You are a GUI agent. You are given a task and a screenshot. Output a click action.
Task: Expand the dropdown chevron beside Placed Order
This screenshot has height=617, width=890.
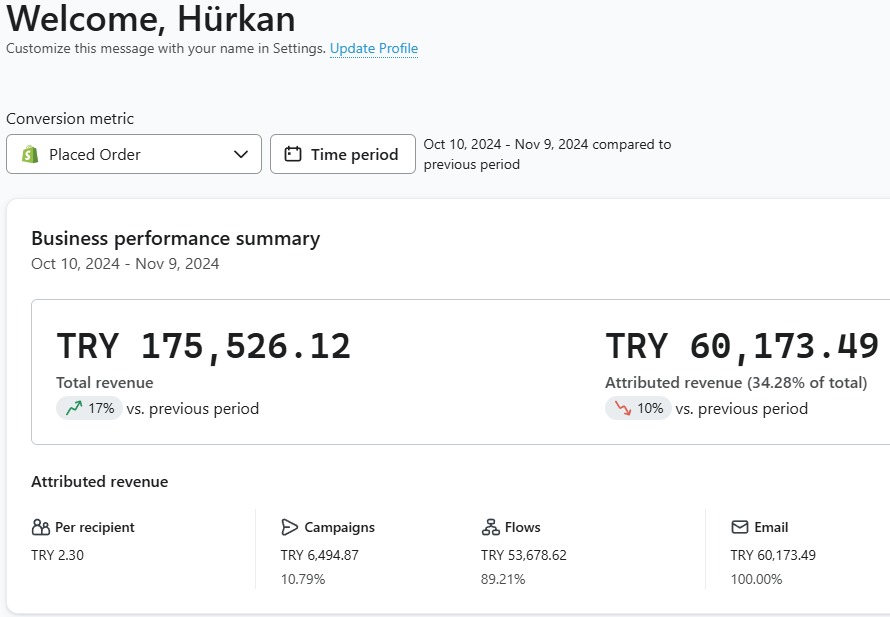241,154
